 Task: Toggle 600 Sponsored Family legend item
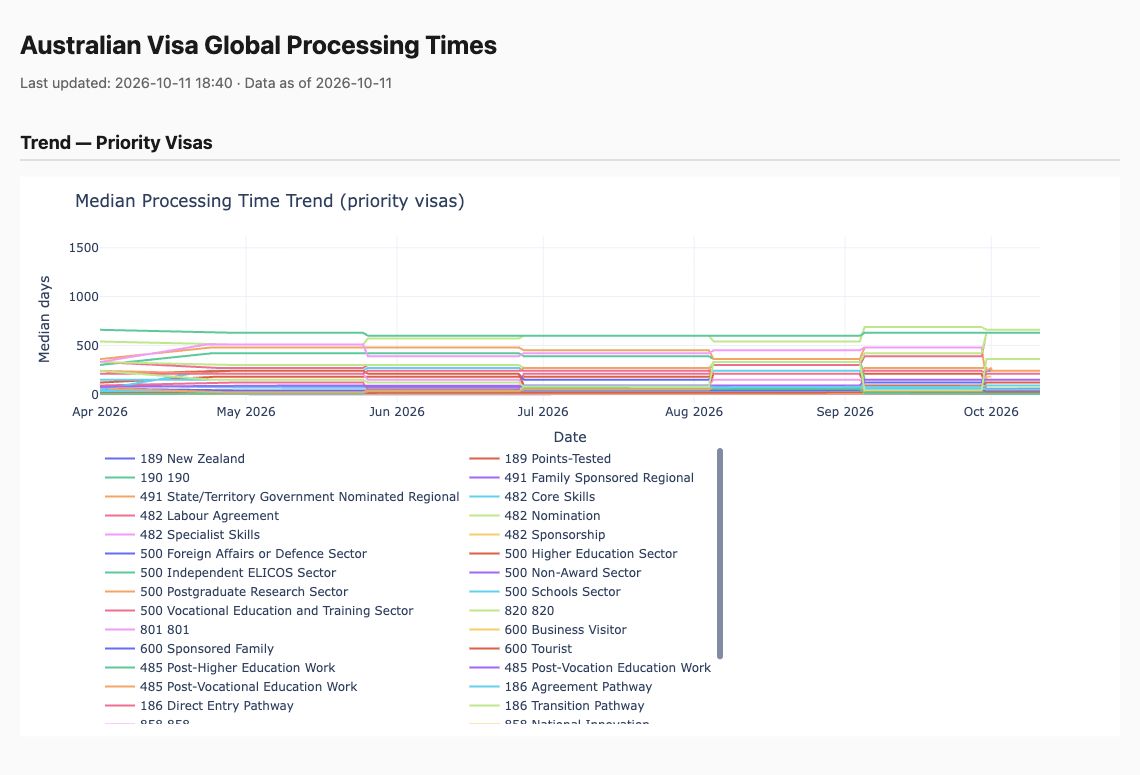(189, 648)
